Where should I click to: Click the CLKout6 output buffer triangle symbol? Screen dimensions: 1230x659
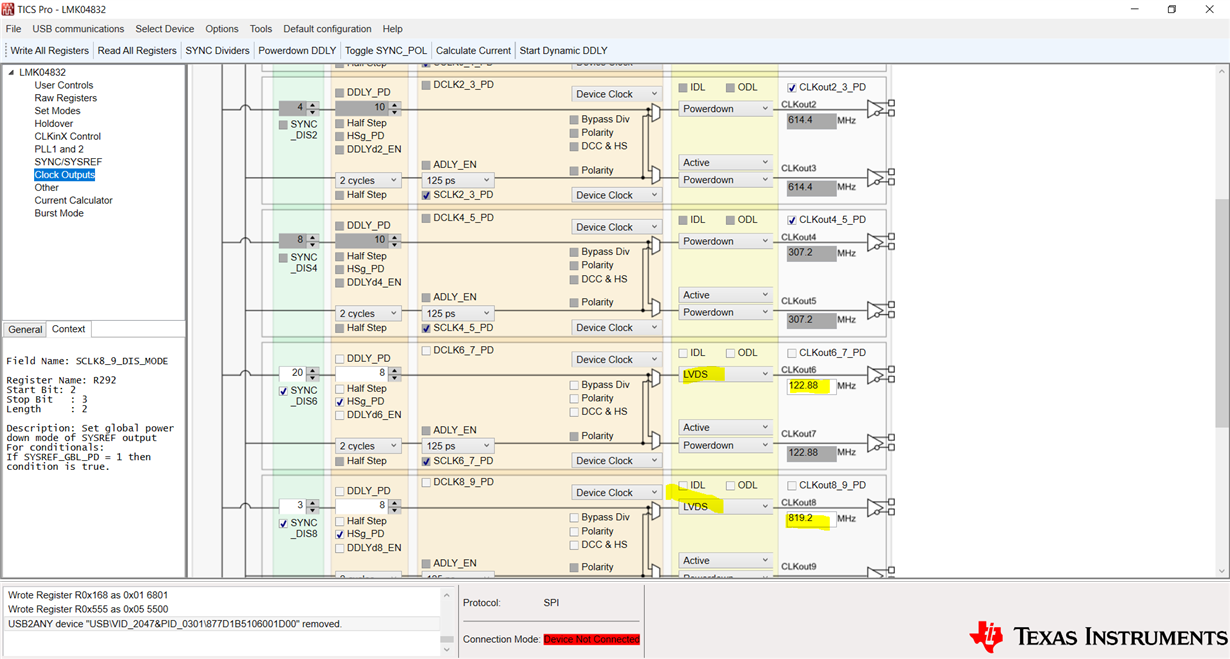tap(877, 375)
